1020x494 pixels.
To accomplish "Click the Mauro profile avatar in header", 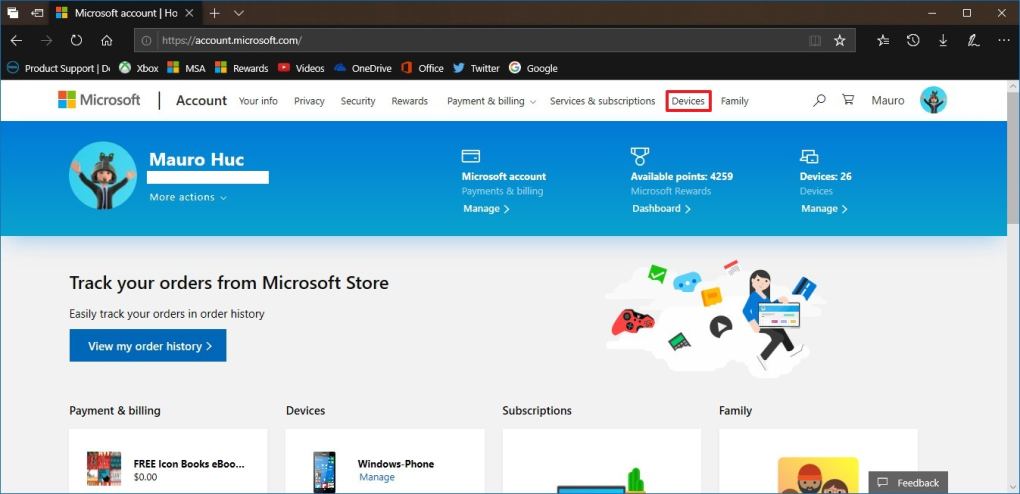I will 932,100.
